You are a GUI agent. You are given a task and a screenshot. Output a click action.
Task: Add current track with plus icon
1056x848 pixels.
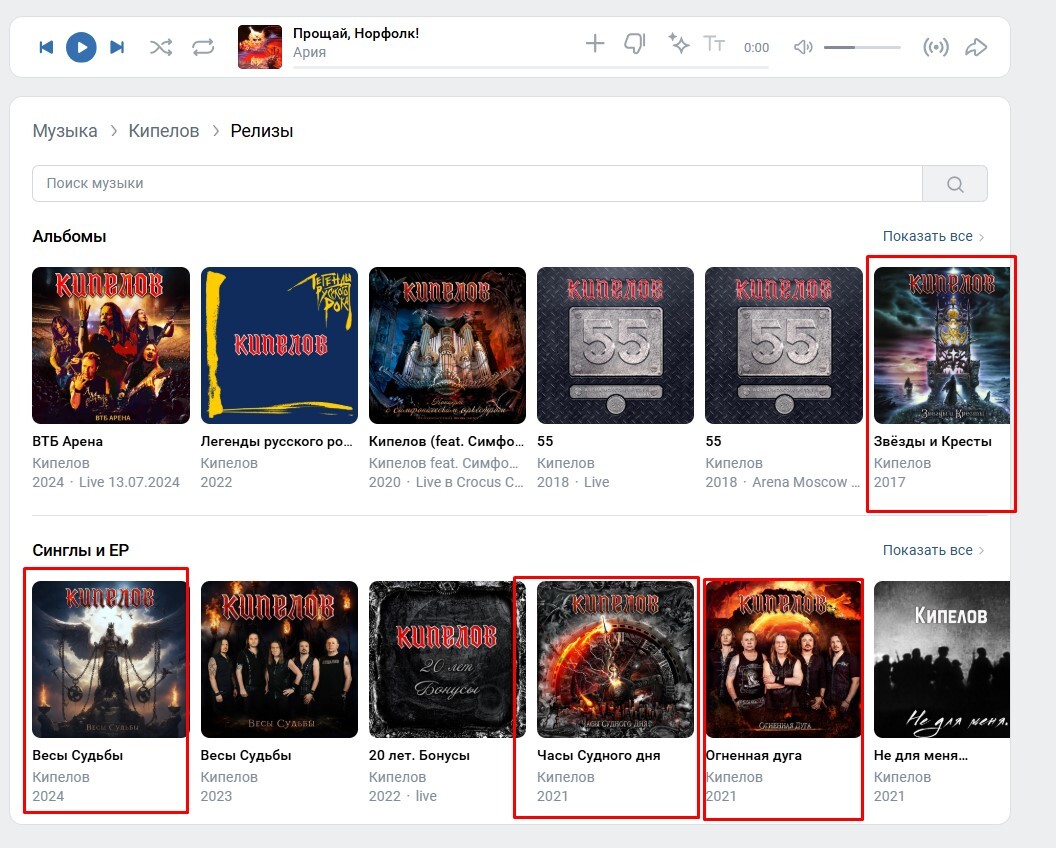[595, 44]
